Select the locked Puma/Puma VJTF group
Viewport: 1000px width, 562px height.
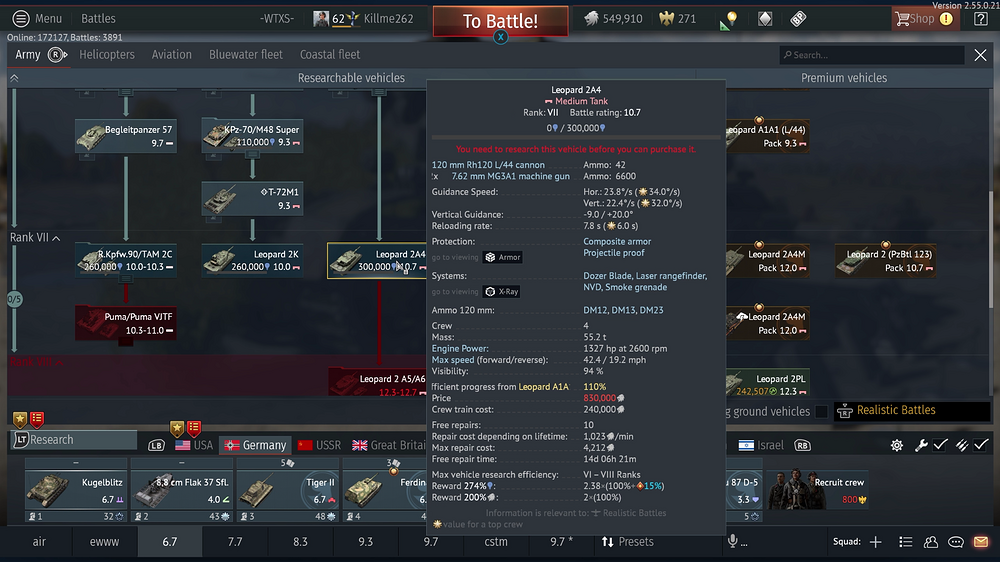point(126,323)
